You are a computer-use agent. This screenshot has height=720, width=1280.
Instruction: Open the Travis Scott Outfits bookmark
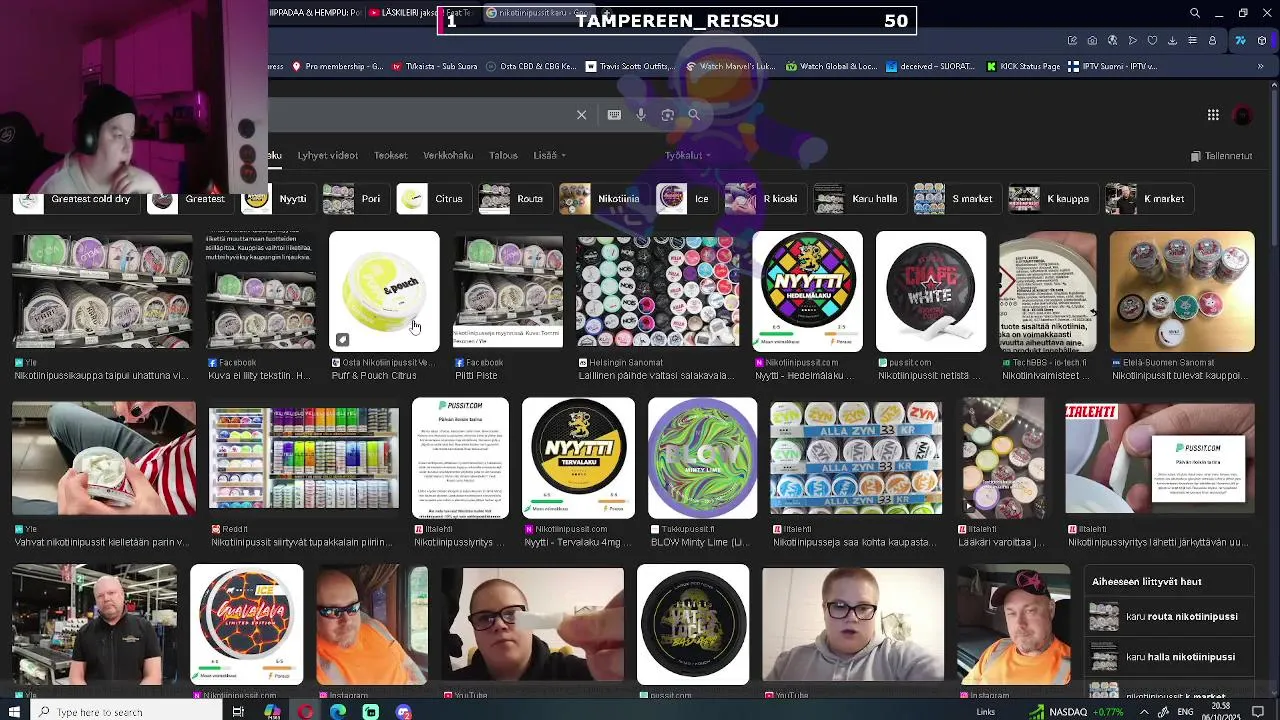[630, 67]
